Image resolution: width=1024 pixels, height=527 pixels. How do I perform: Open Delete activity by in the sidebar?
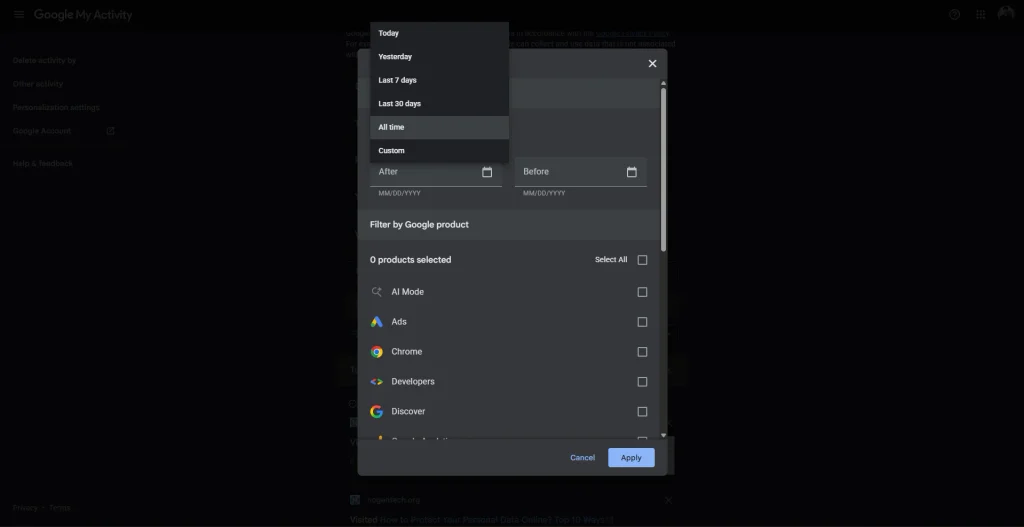(44, 60)
